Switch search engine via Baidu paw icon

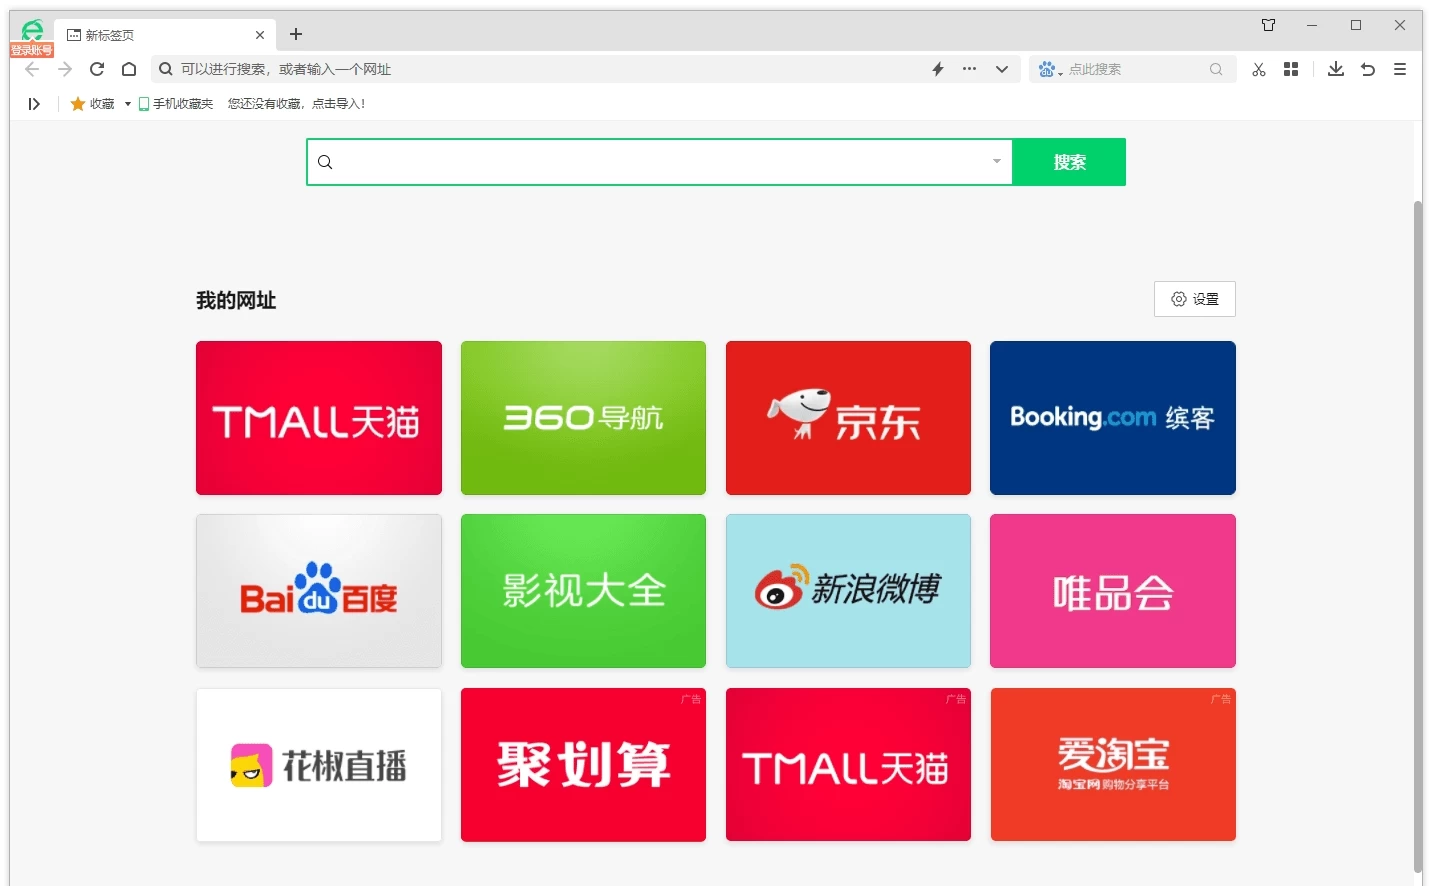[1049, 69]
